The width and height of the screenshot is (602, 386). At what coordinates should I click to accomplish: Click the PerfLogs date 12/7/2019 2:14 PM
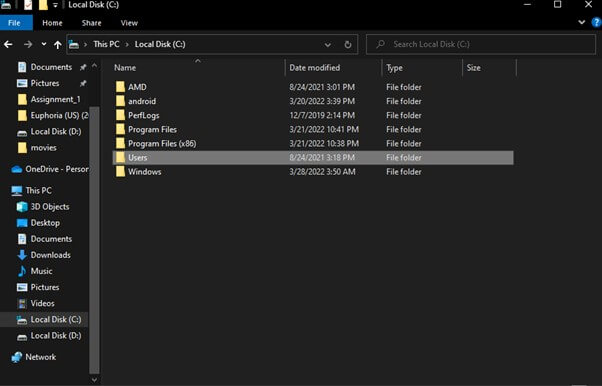pyautogui.click(x=322, y=115)
